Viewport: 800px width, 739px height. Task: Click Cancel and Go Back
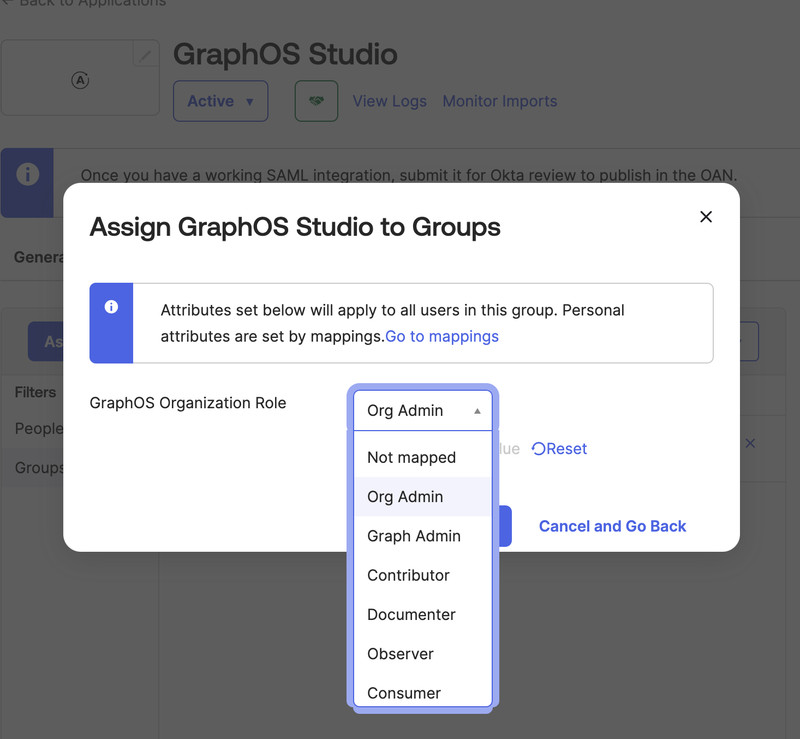coord(612,526)
